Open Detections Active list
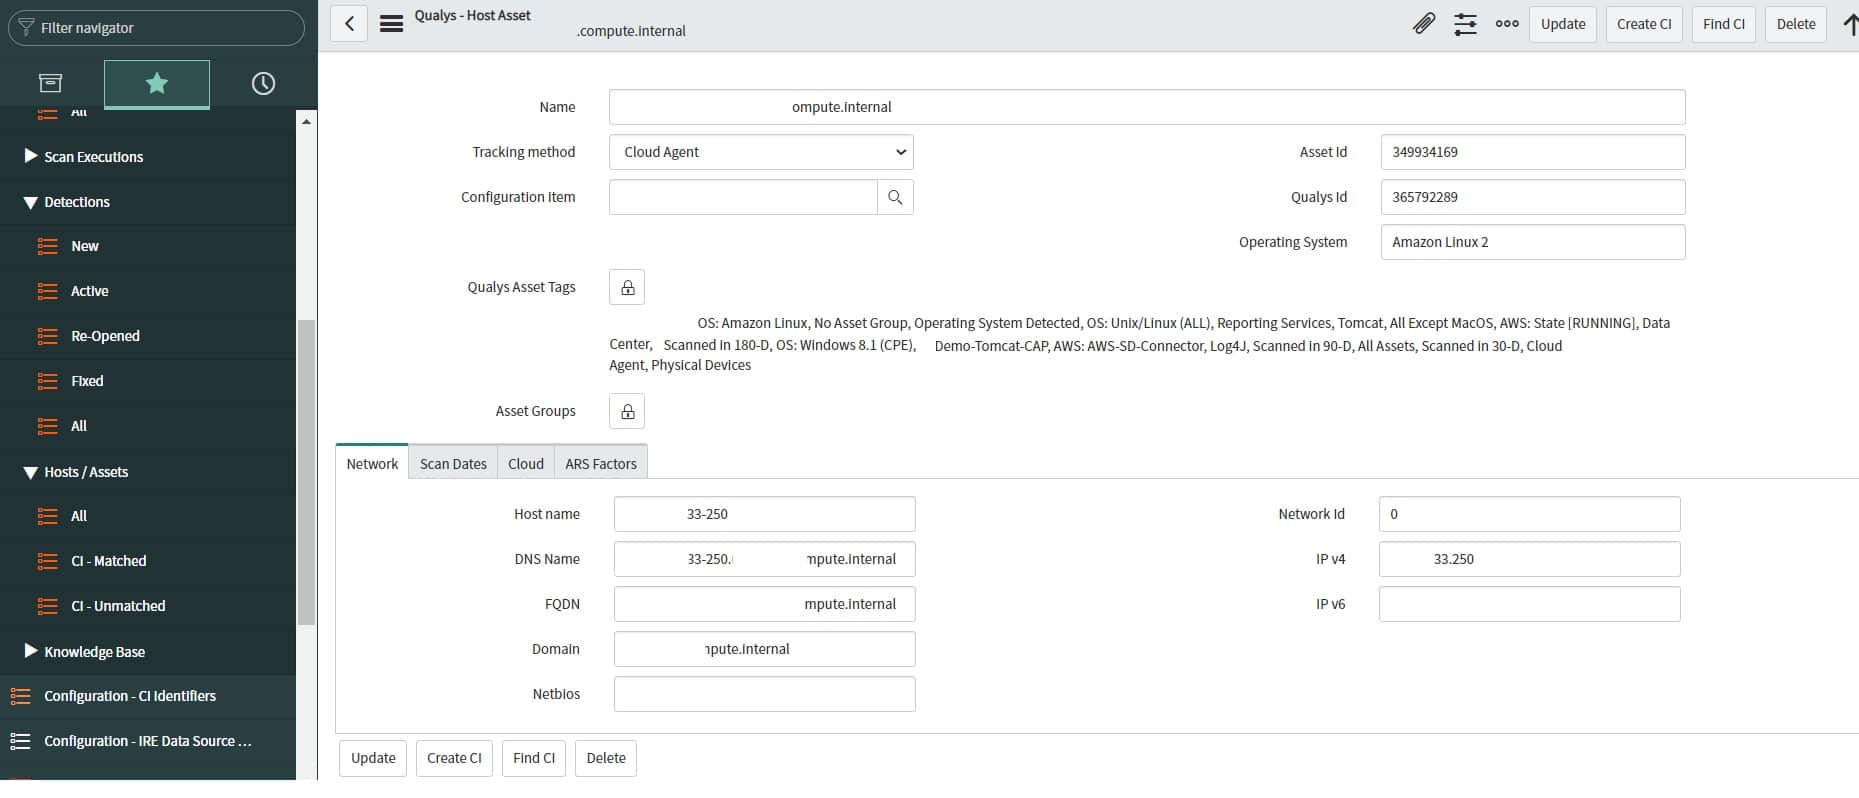This screenshot has width=1859, height=798. [x=90, y=291]
